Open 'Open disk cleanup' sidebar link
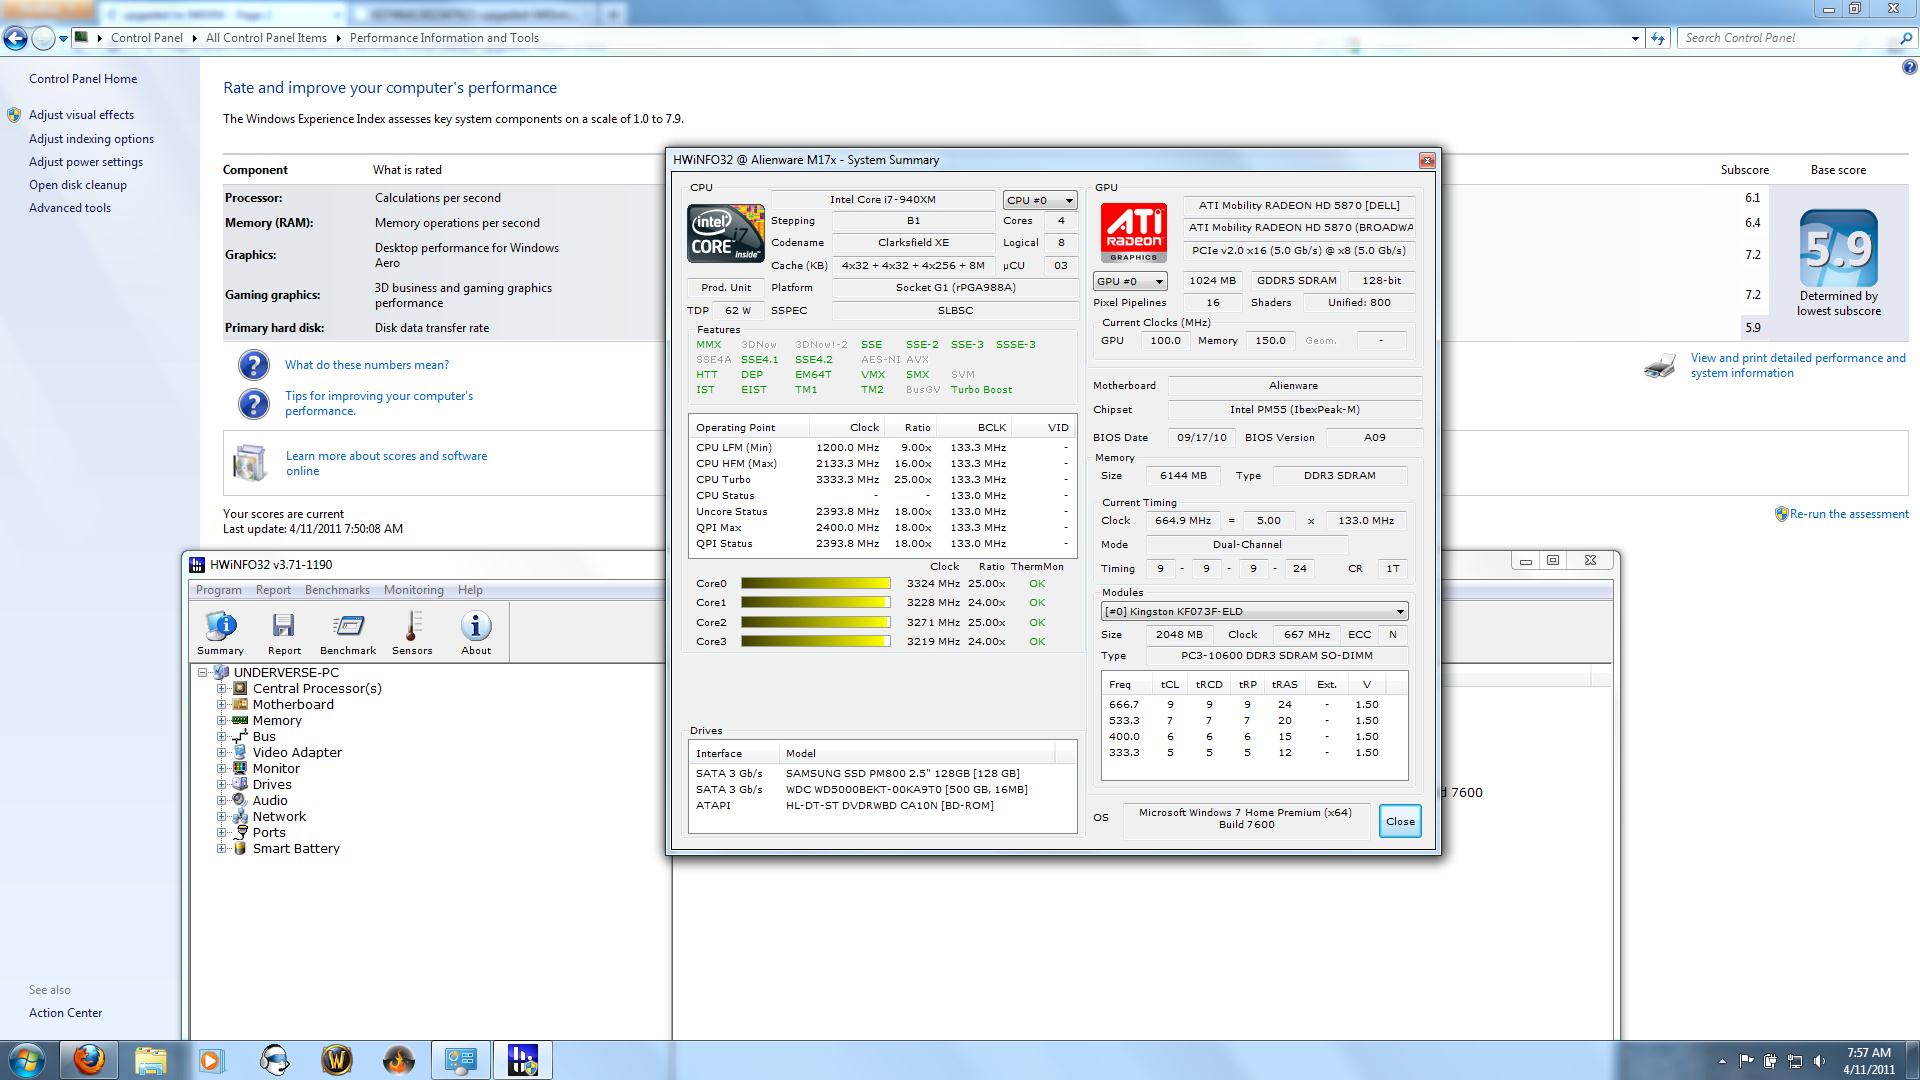Screen dimensions: 1920x1080 78,185
